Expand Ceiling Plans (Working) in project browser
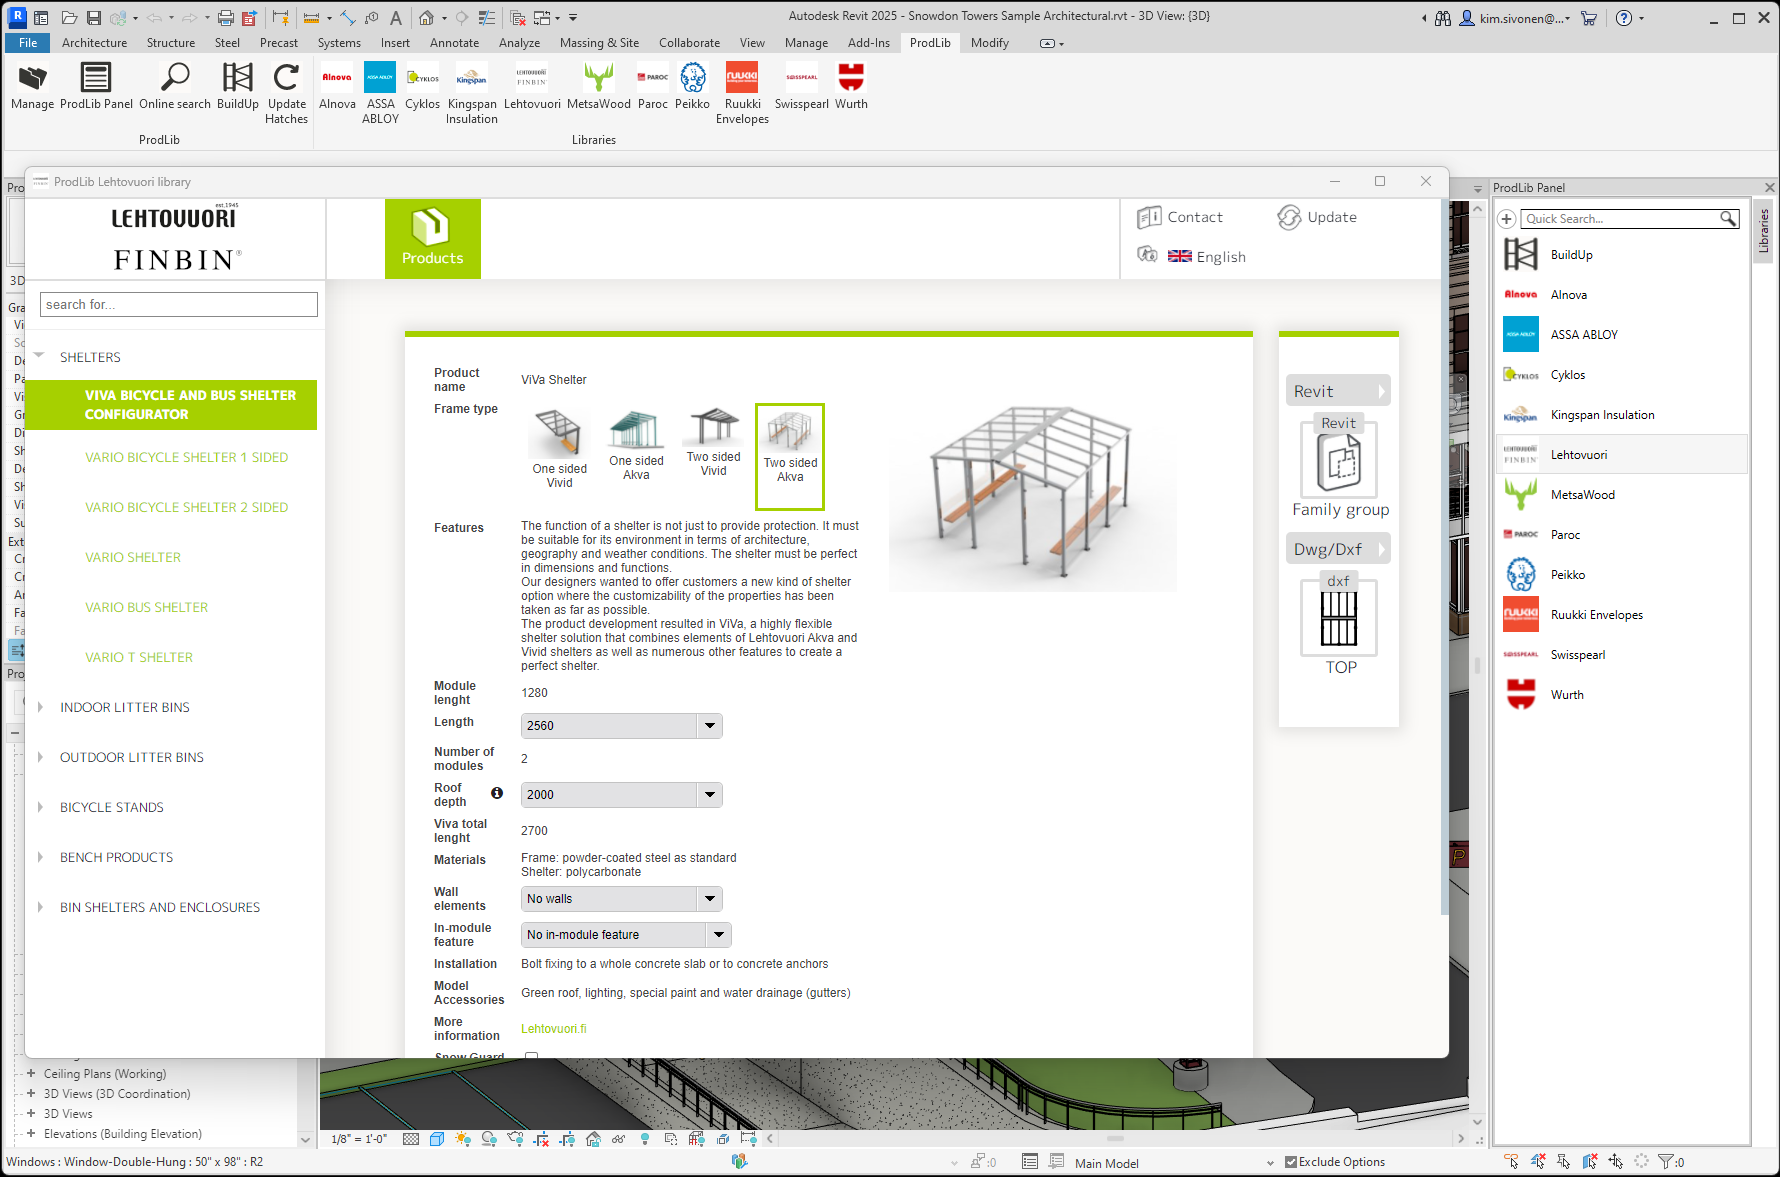 tap(31, 1074)
